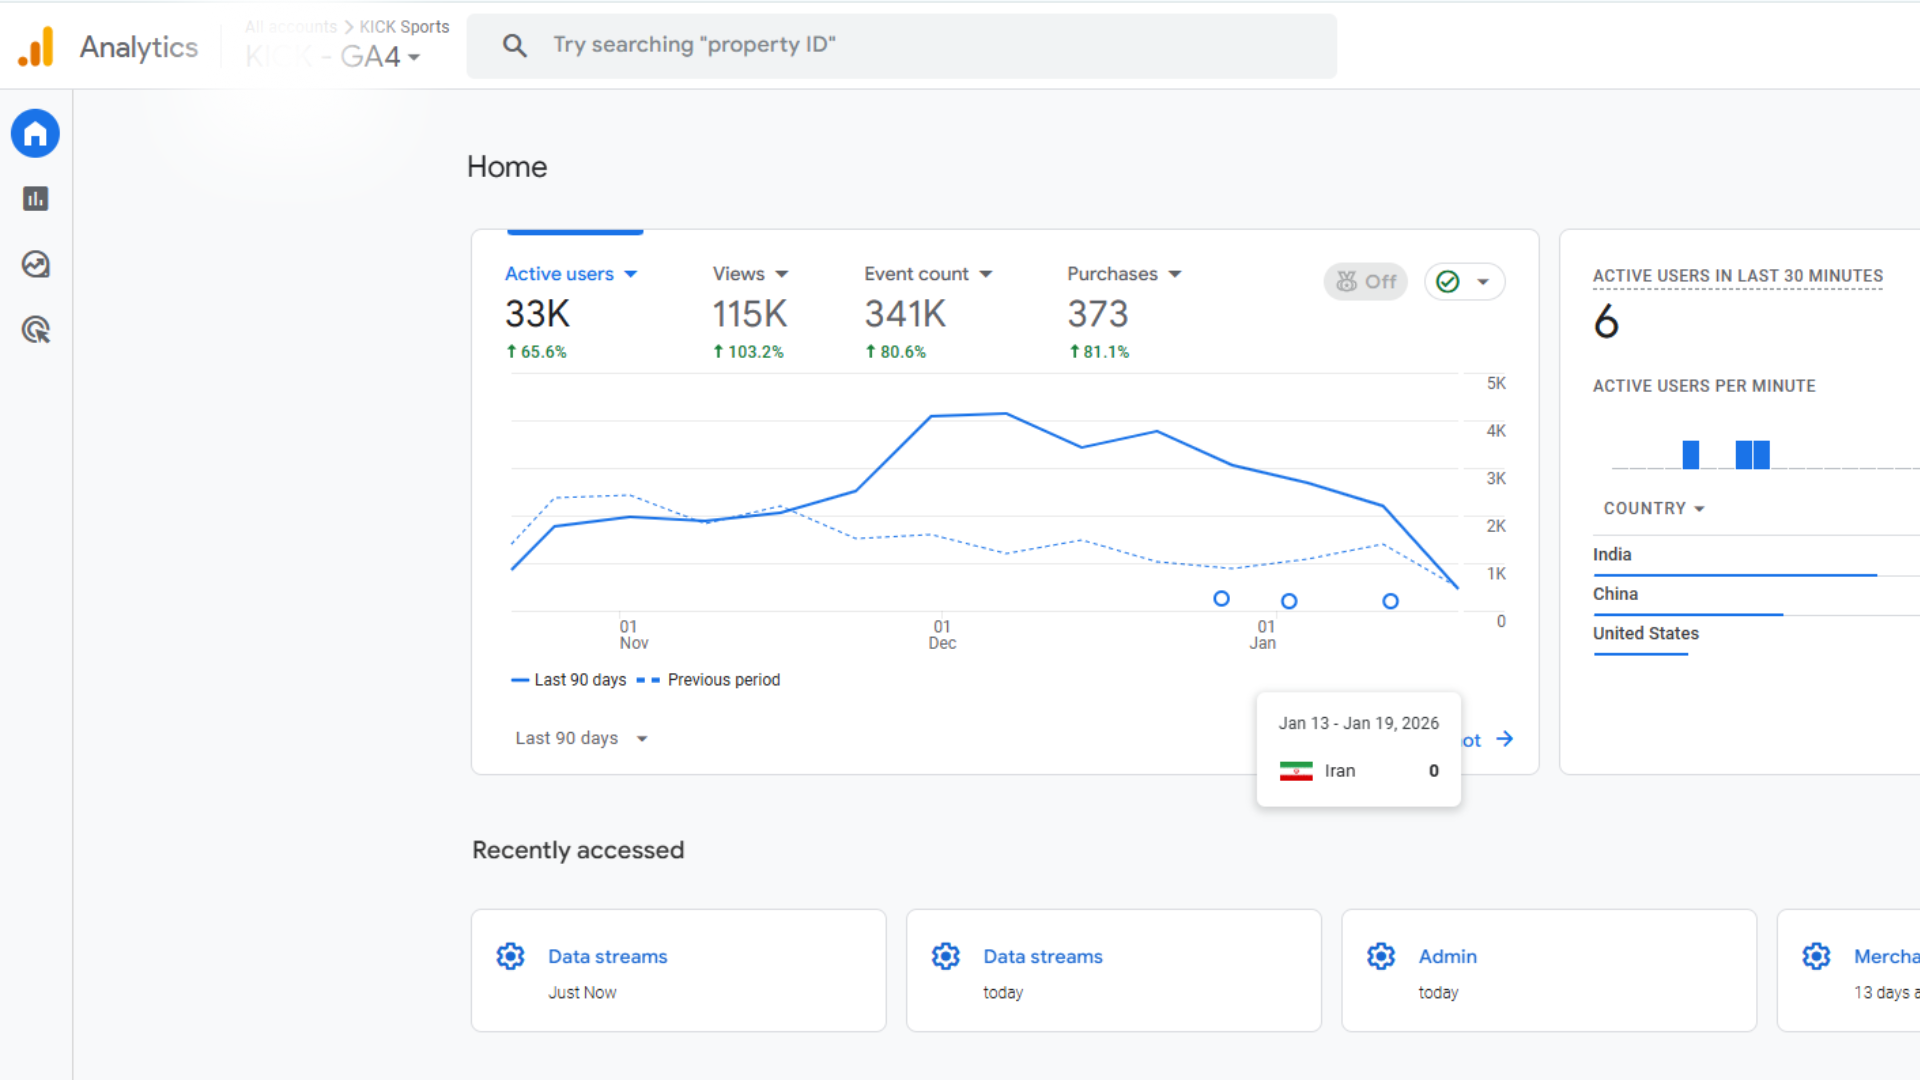Select the Views 115K metric tab
Screen dimensions: 1920x1080
coord(750,311)
